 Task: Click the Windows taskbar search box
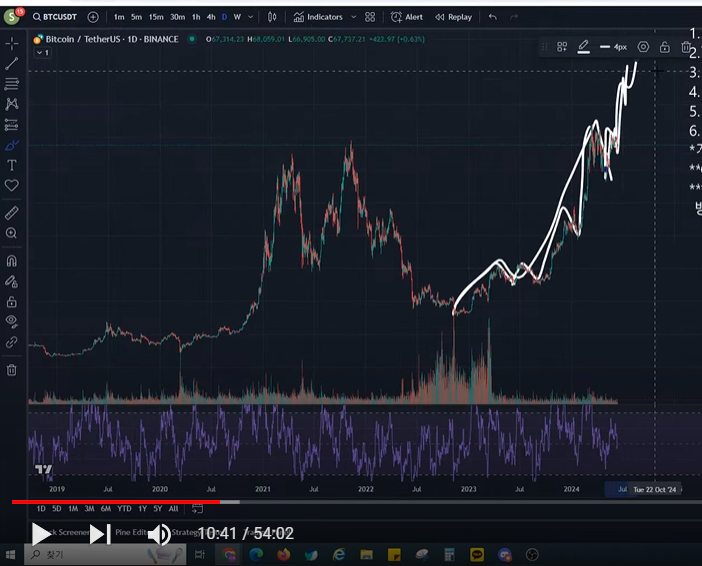(105, 555)
